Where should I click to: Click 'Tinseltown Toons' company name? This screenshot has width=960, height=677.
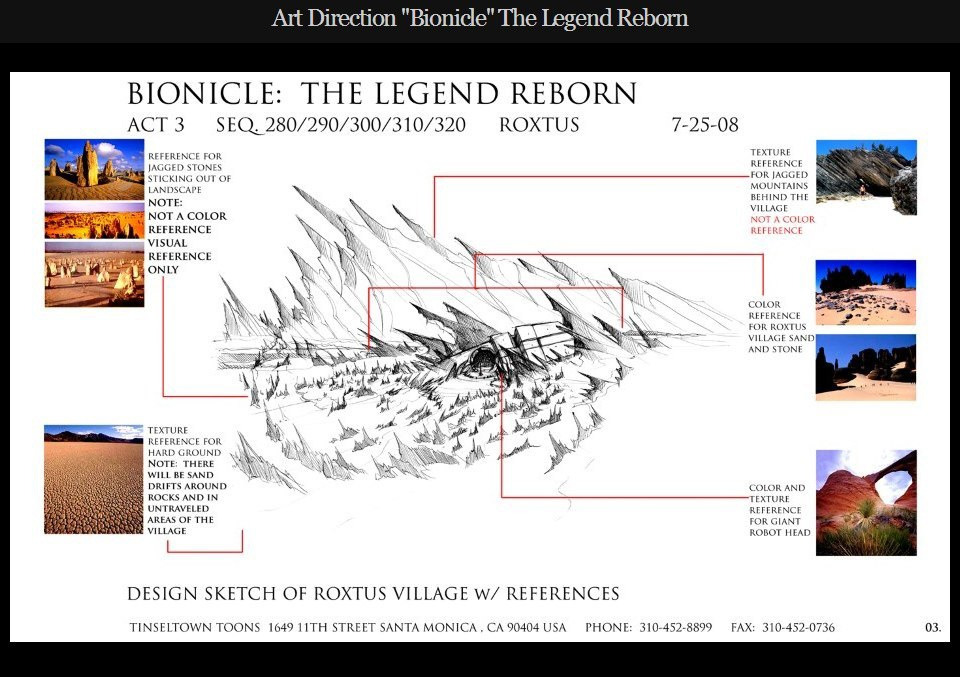coord(195,627)
